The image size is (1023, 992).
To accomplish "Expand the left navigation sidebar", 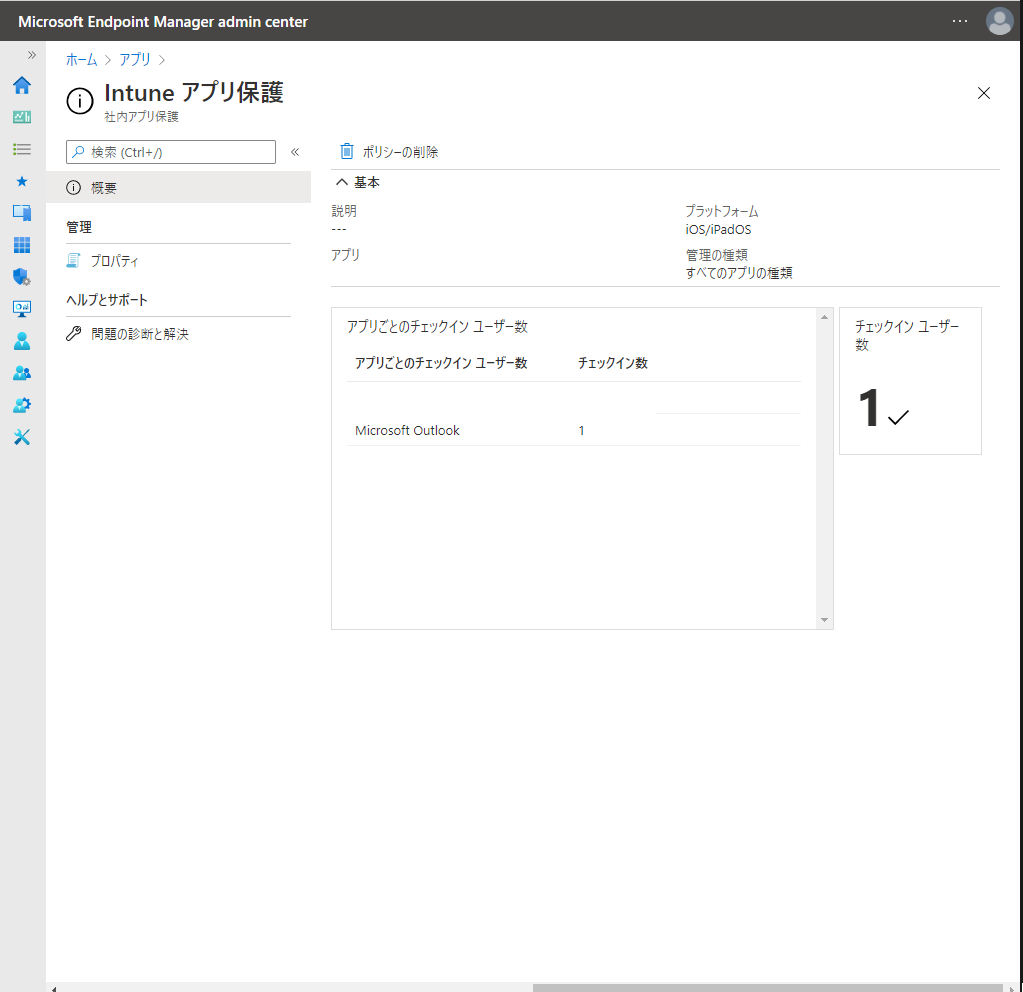I will [x=31, y=55].
